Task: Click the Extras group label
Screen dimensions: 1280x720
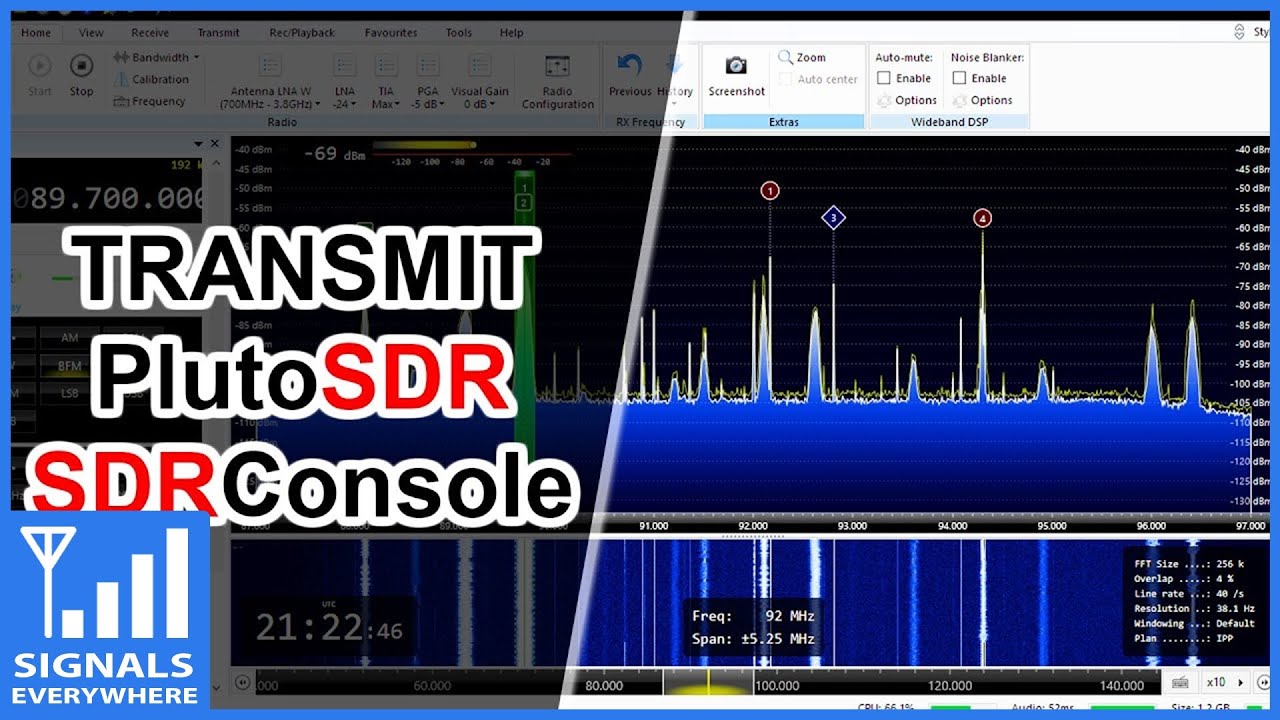Action: (x=784, y=122)
